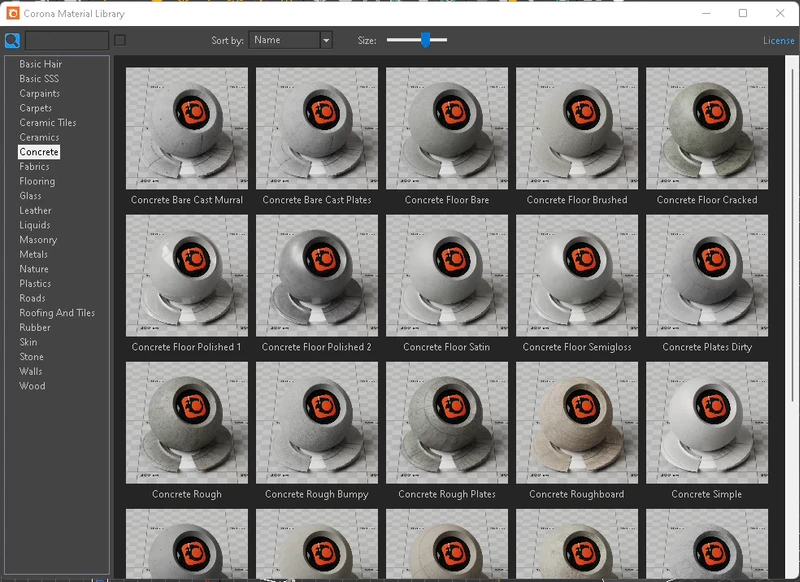This screenshot has height=582, width=800.
Task: Toggle the checkbox beside the search field
Action: coord(120,40)
